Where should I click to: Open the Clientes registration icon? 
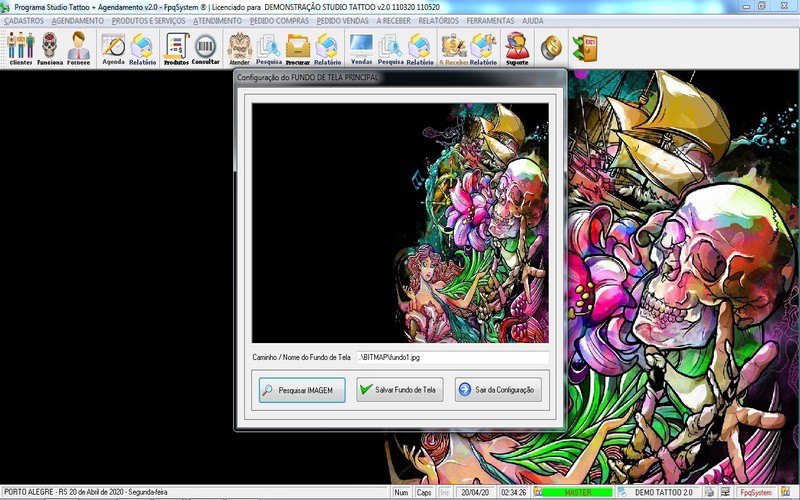20,48
